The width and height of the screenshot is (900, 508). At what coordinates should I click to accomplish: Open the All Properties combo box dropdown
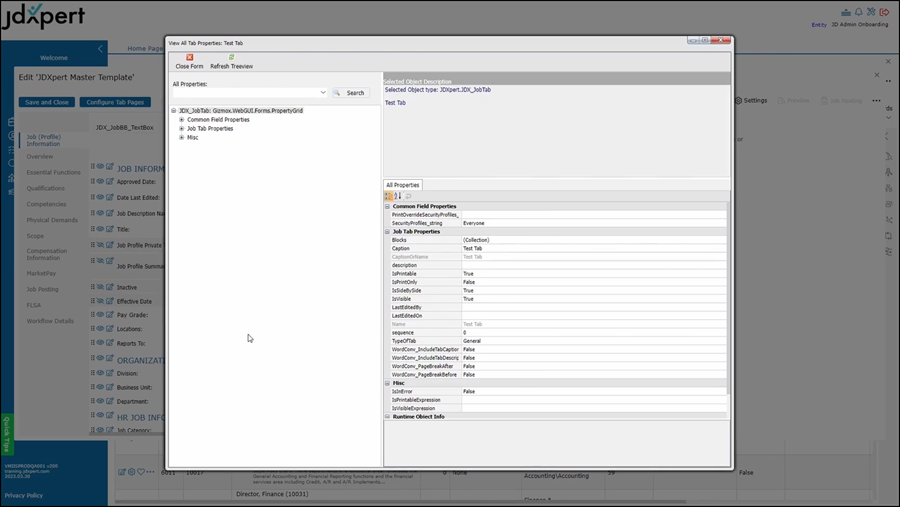click(x=323, y=93)
